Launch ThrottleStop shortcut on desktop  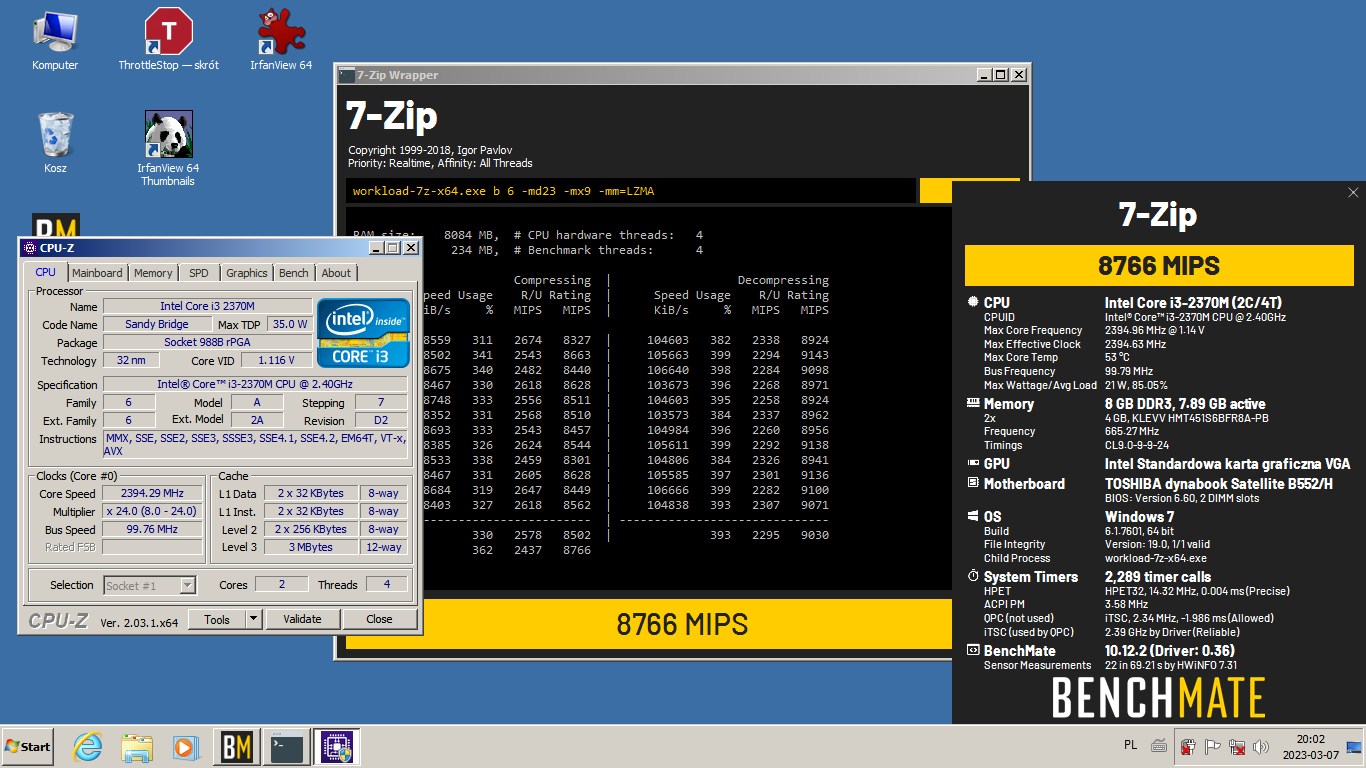click(x=168, y=40)
